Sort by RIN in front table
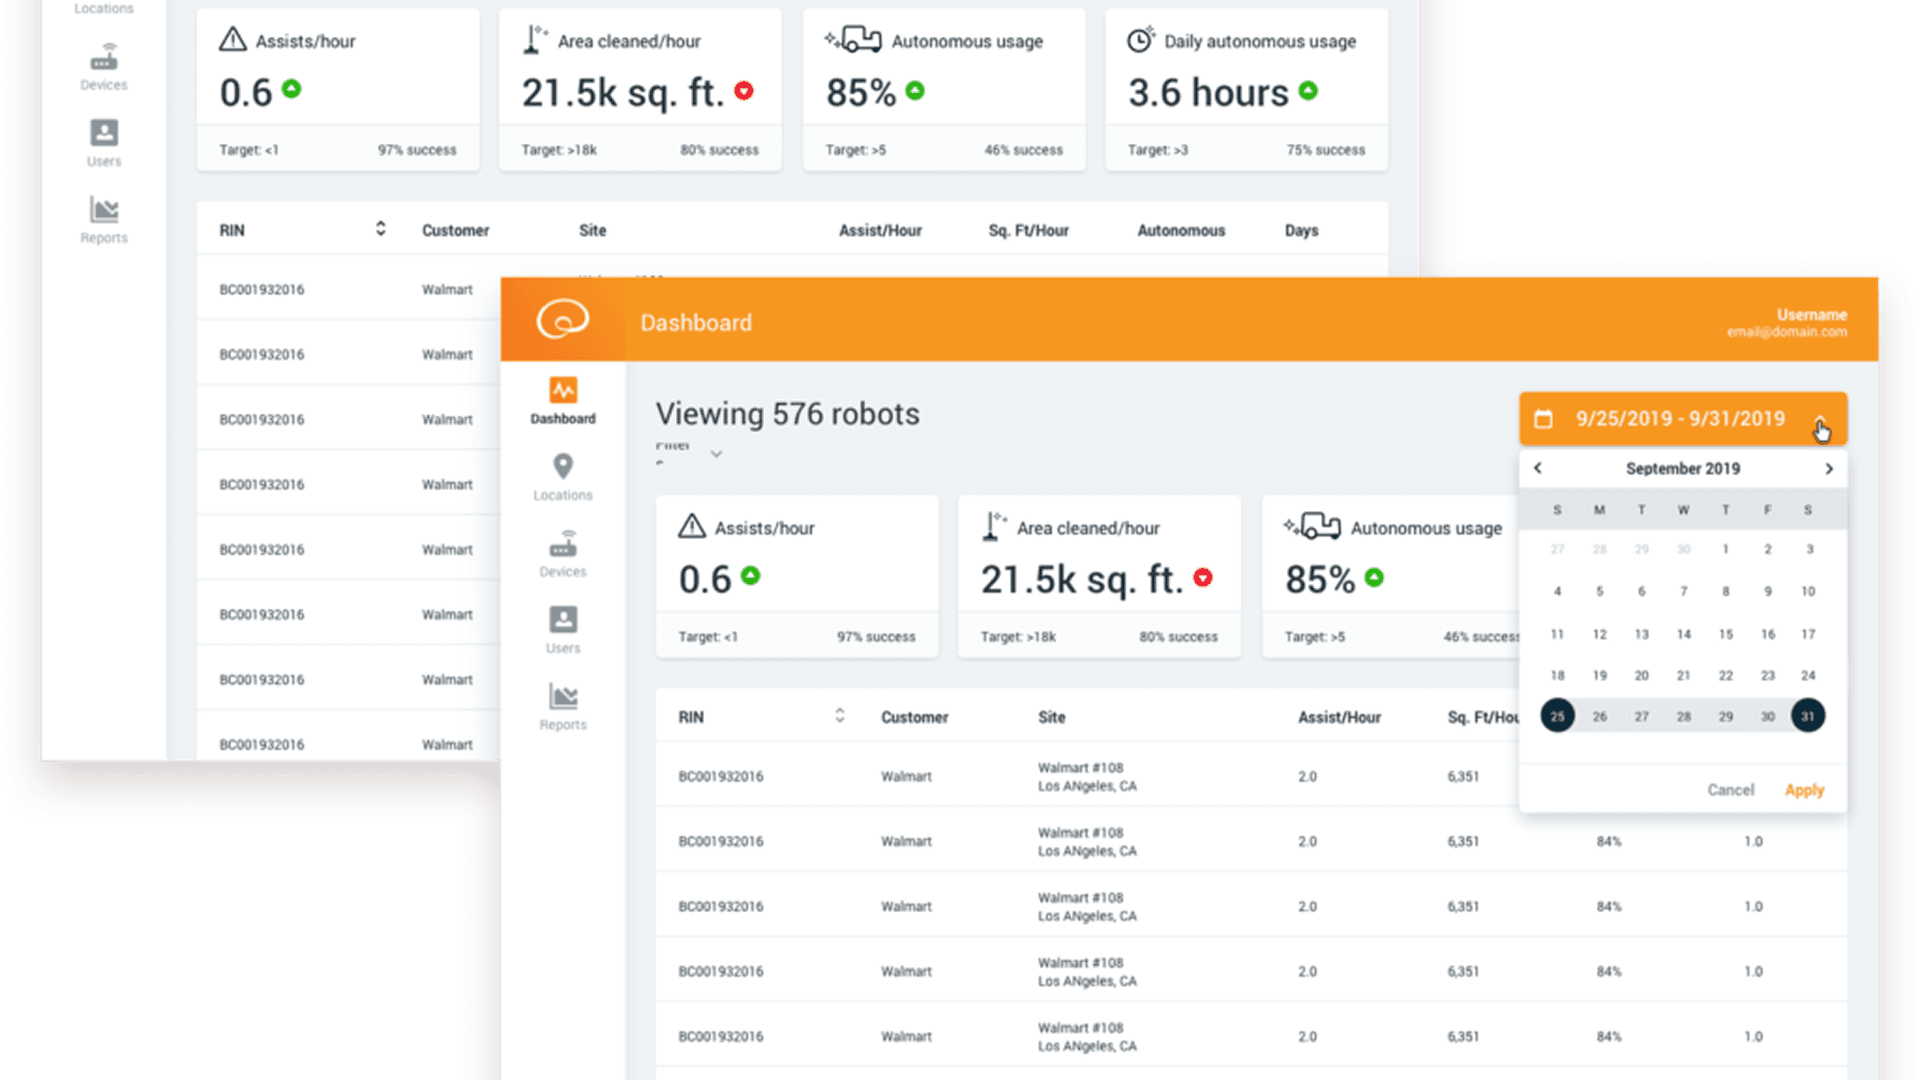Image resolution: width=1920 pixels, height=1080 pixels. pos(840,716)
